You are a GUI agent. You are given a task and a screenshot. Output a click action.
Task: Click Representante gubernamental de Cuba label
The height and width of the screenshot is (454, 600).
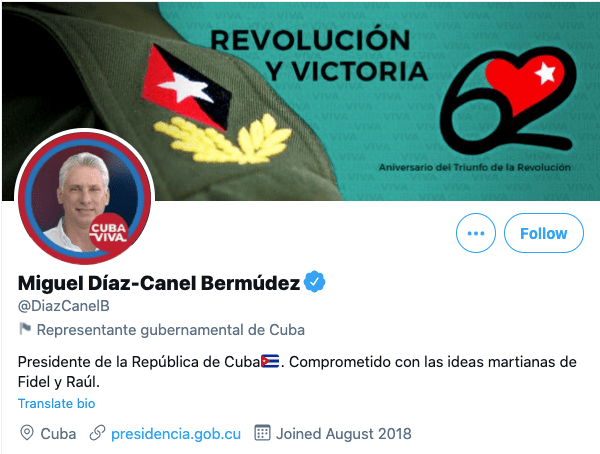[x=171, y=330]
